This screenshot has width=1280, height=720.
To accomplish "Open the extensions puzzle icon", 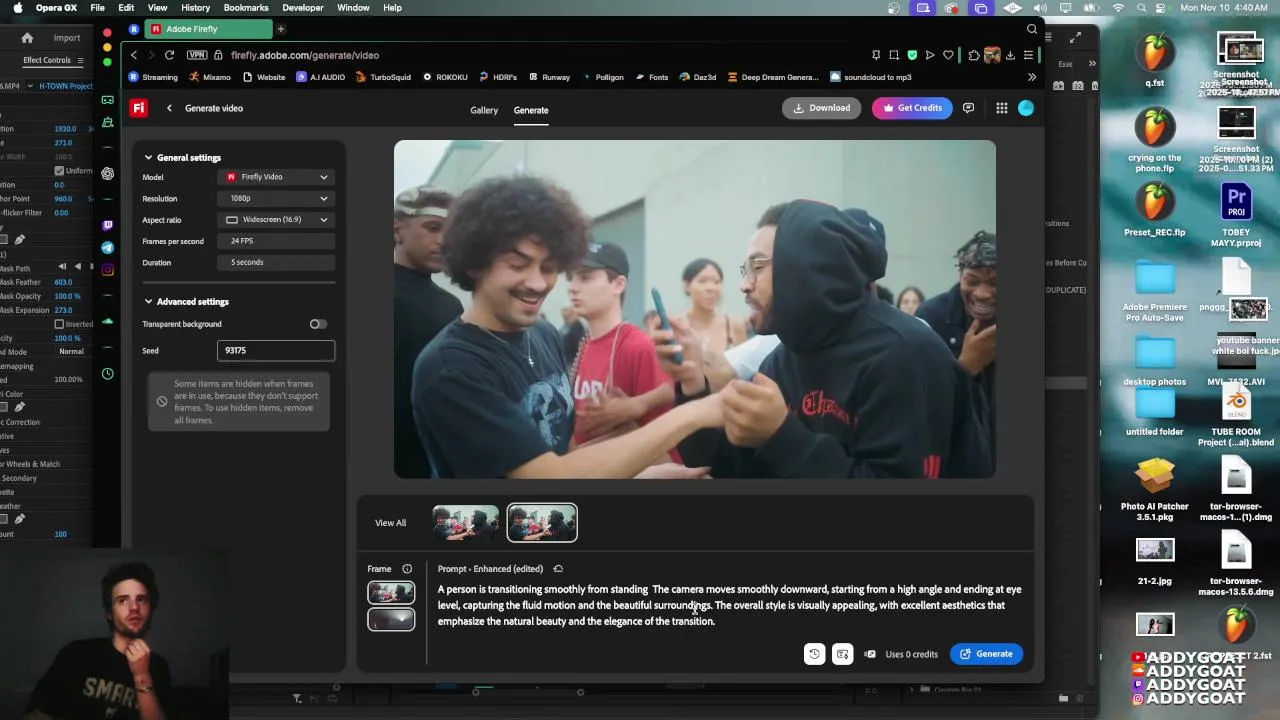I will (974, 55).
